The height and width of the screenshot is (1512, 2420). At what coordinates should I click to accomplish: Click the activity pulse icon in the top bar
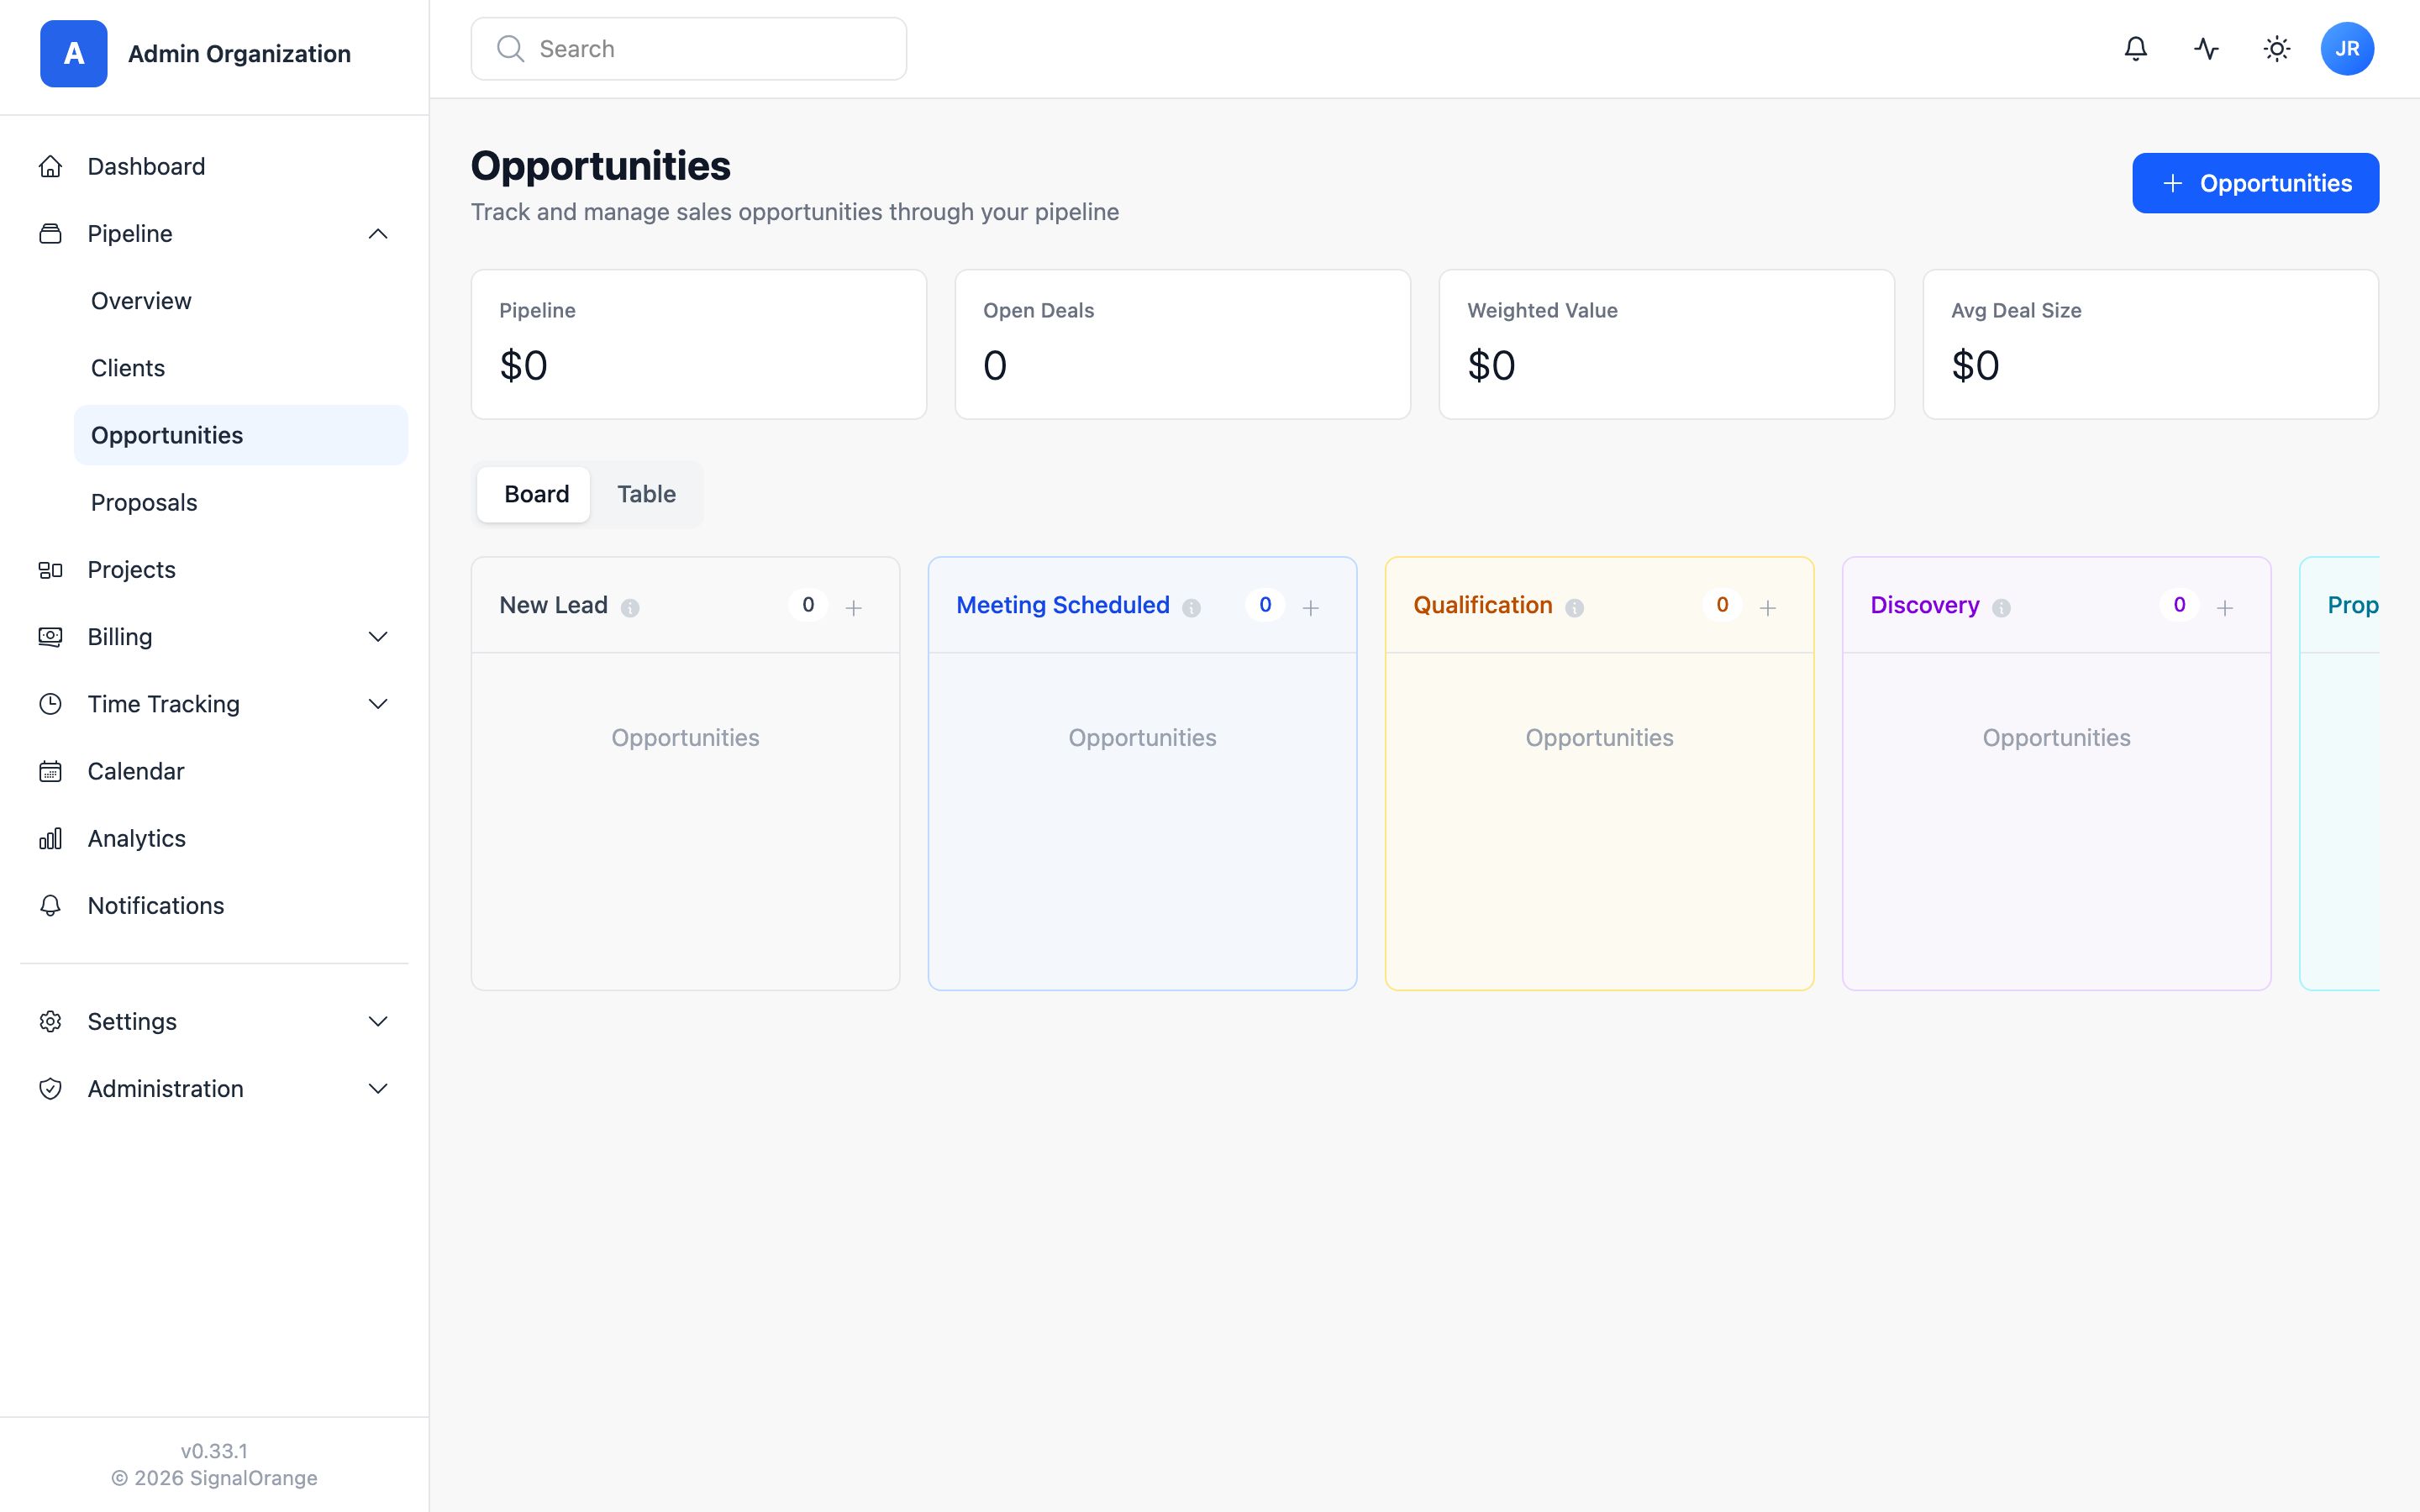pyautogui.click(x=2206, y=49)
